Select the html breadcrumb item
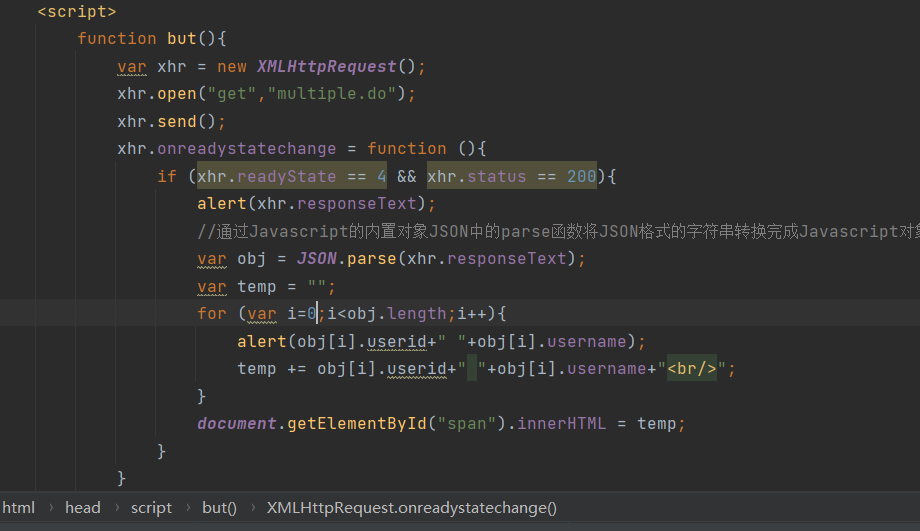This screenshot has height=531, width=920. coord(19,508)
